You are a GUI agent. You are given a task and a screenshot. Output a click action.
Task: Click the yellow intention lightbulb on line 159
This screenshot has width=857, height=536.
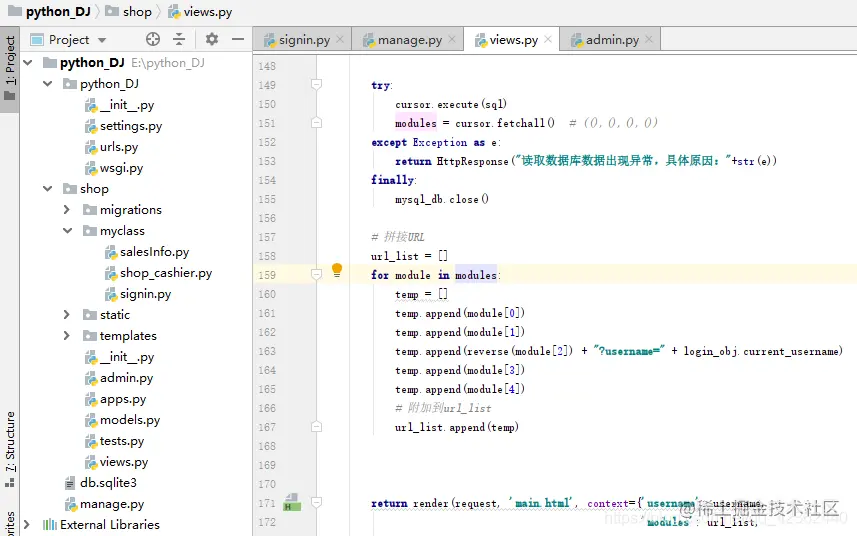pos(337,270)
